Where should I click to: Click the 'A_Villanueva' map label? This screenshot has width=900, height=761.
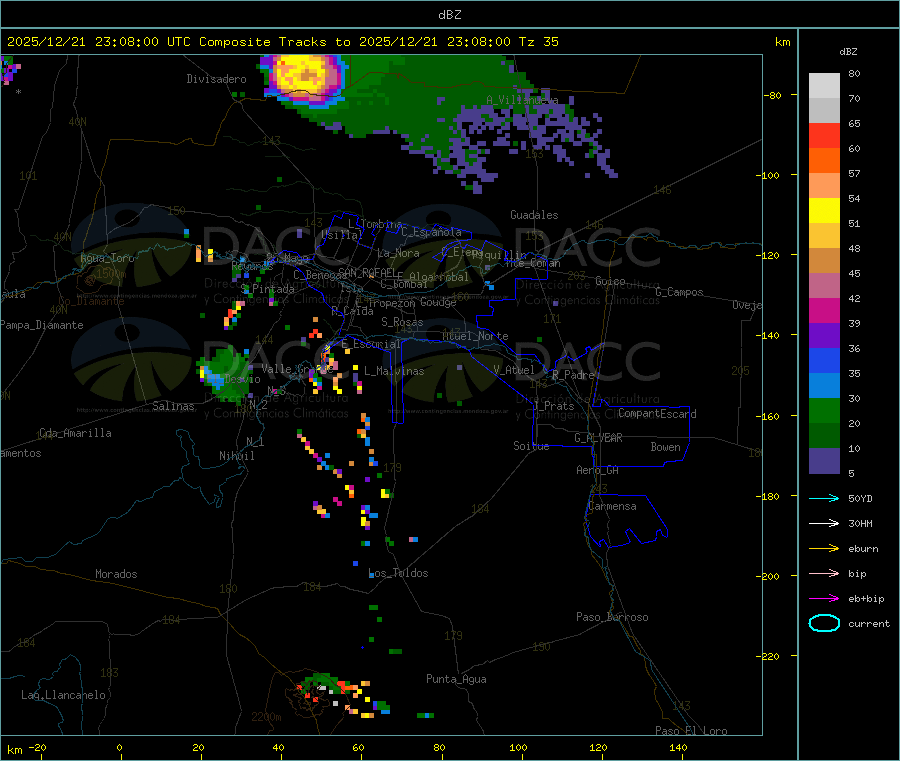pyautogui.click(x=522, y=100)
